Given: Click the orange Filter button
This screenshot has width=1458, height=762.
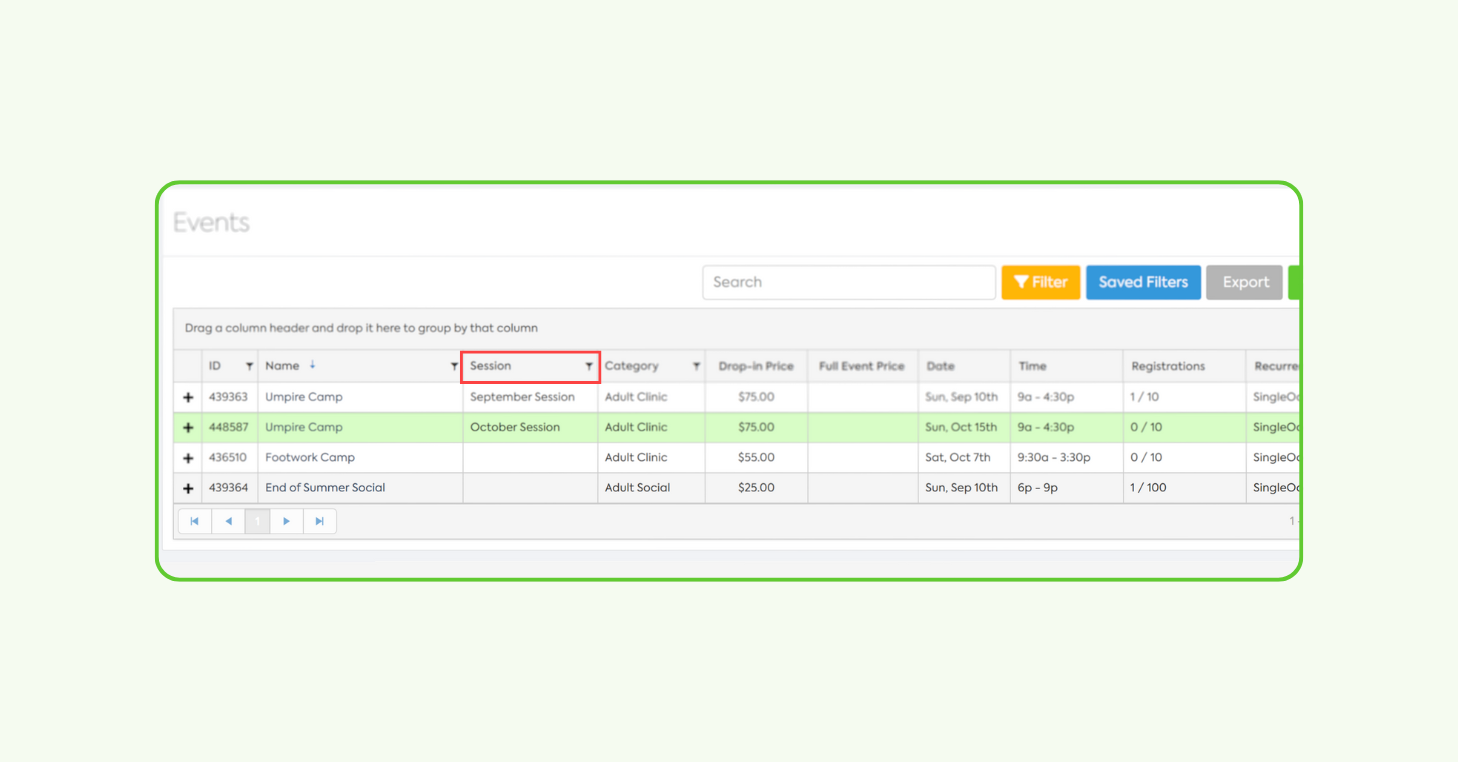Looking at the screenshot, I should coord(1040,282).
